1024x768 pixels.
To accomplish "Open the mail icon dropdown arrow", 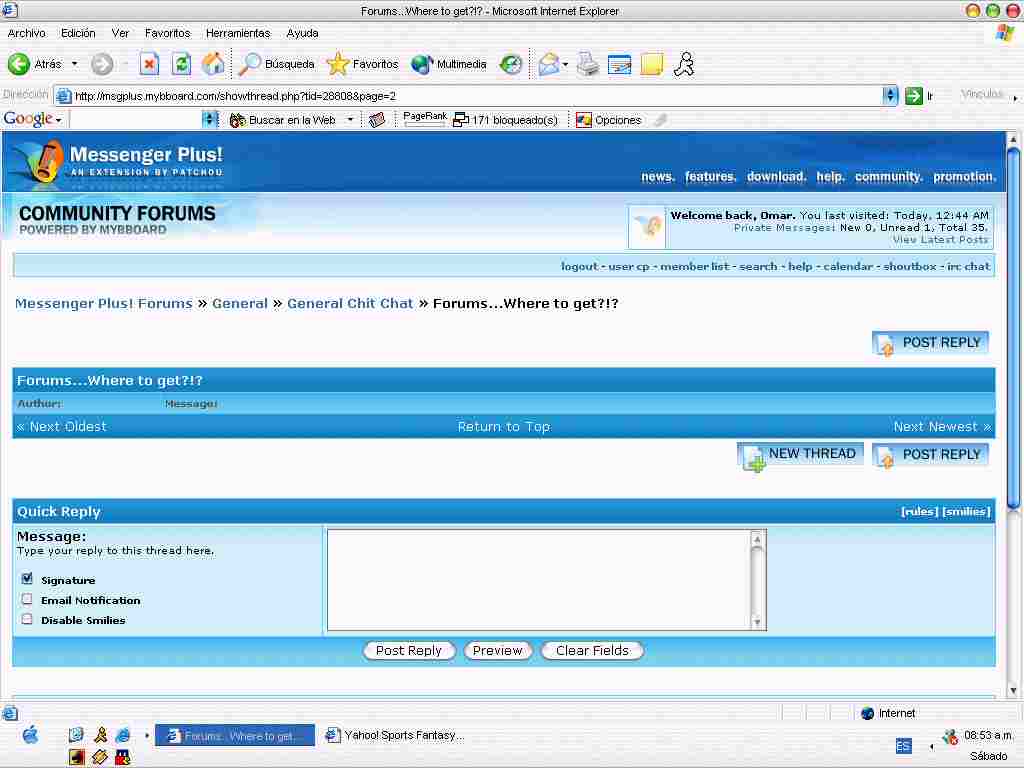I will pos(565,65).
